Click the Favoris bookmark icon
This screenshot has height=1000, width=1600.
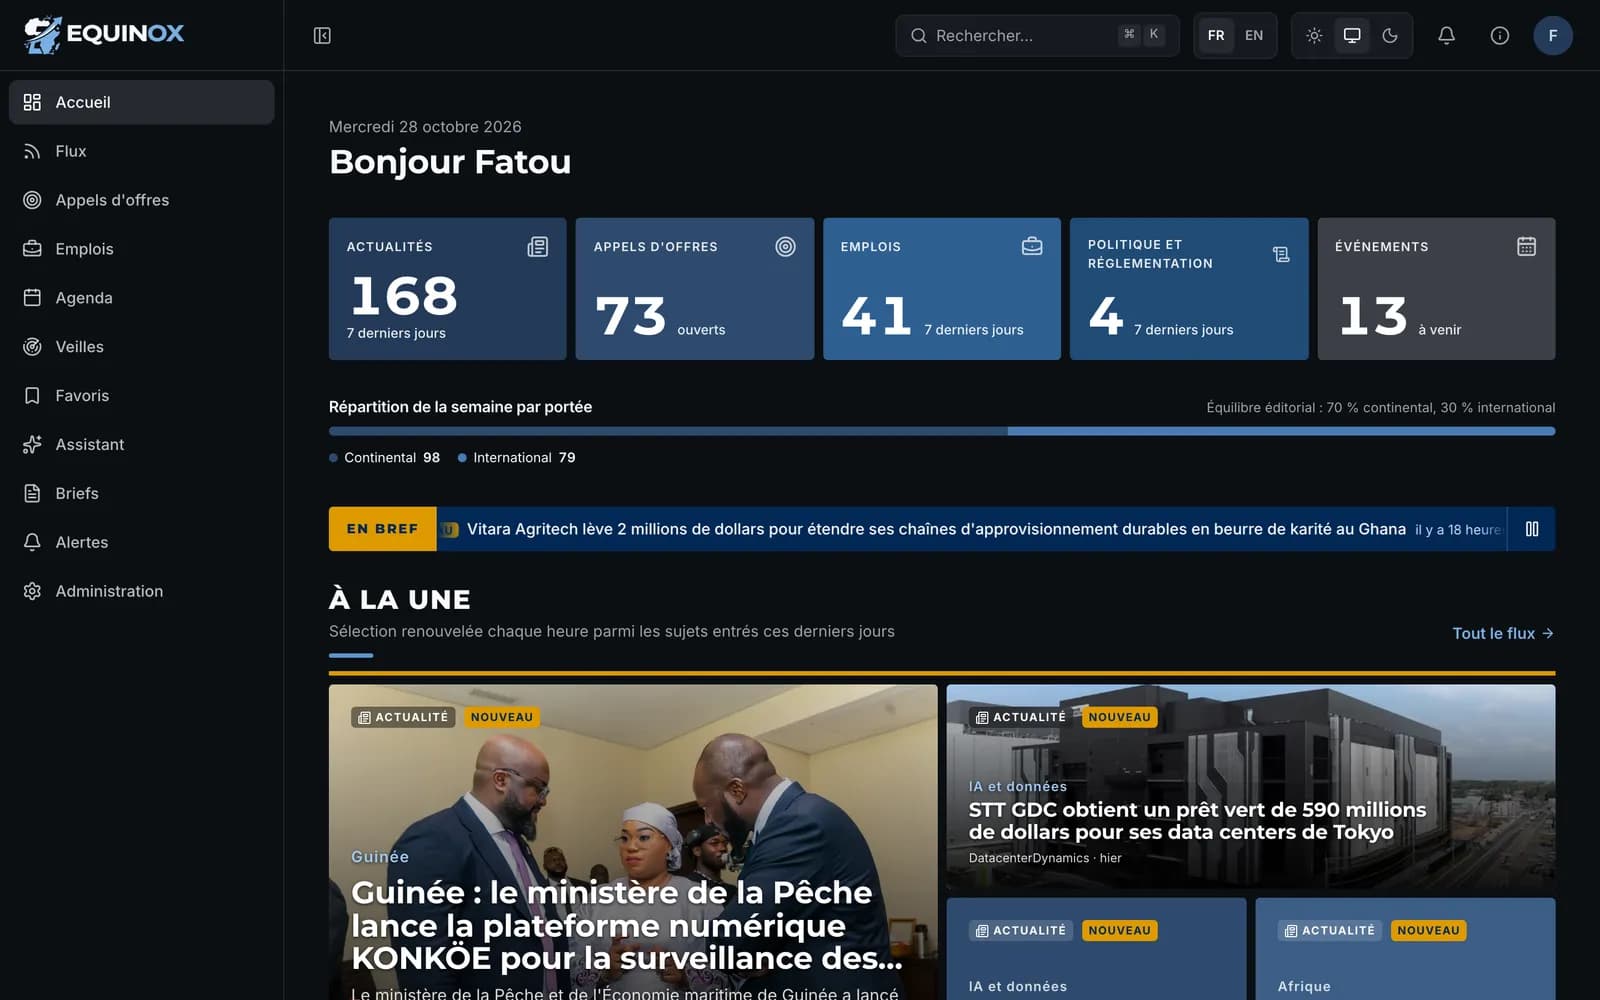click(x=32, y=396)
